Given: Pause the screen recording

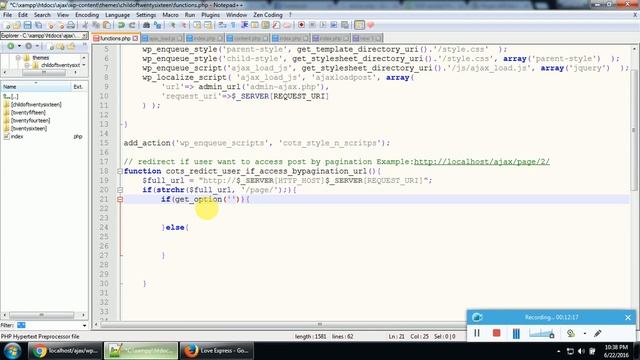Looking at the screenshot, I should tap(477, 333).
